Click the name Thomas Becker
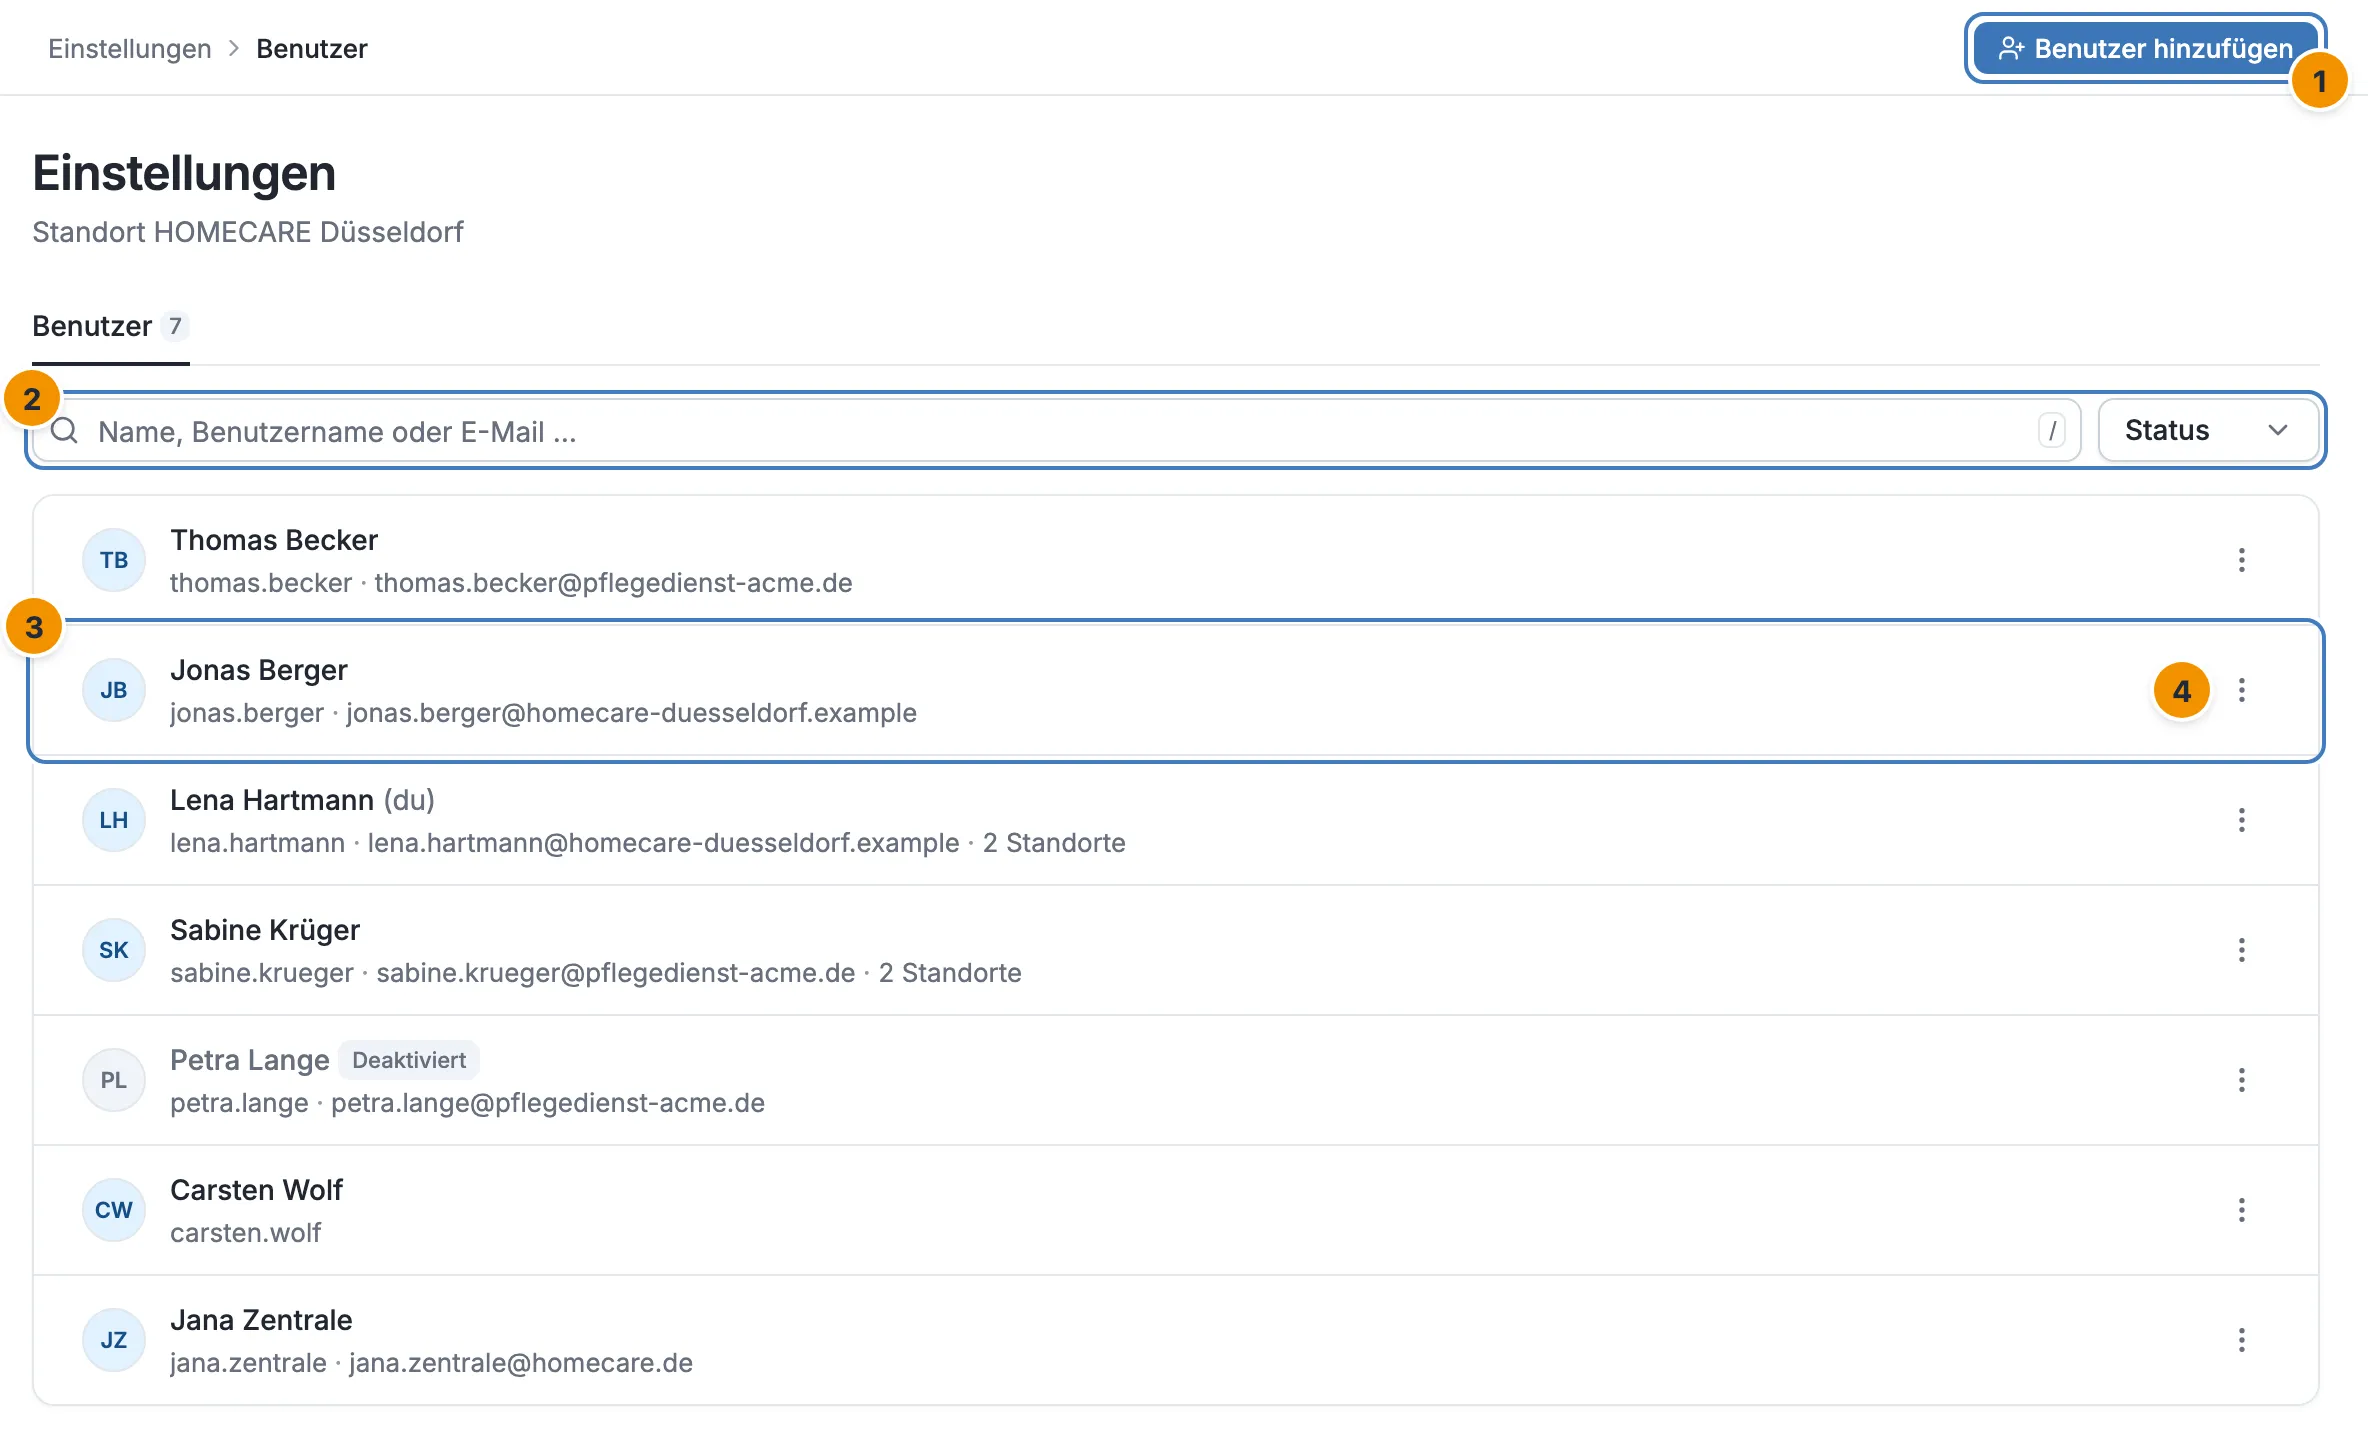Viewport: 2368px width, 1452px height. 274,540
